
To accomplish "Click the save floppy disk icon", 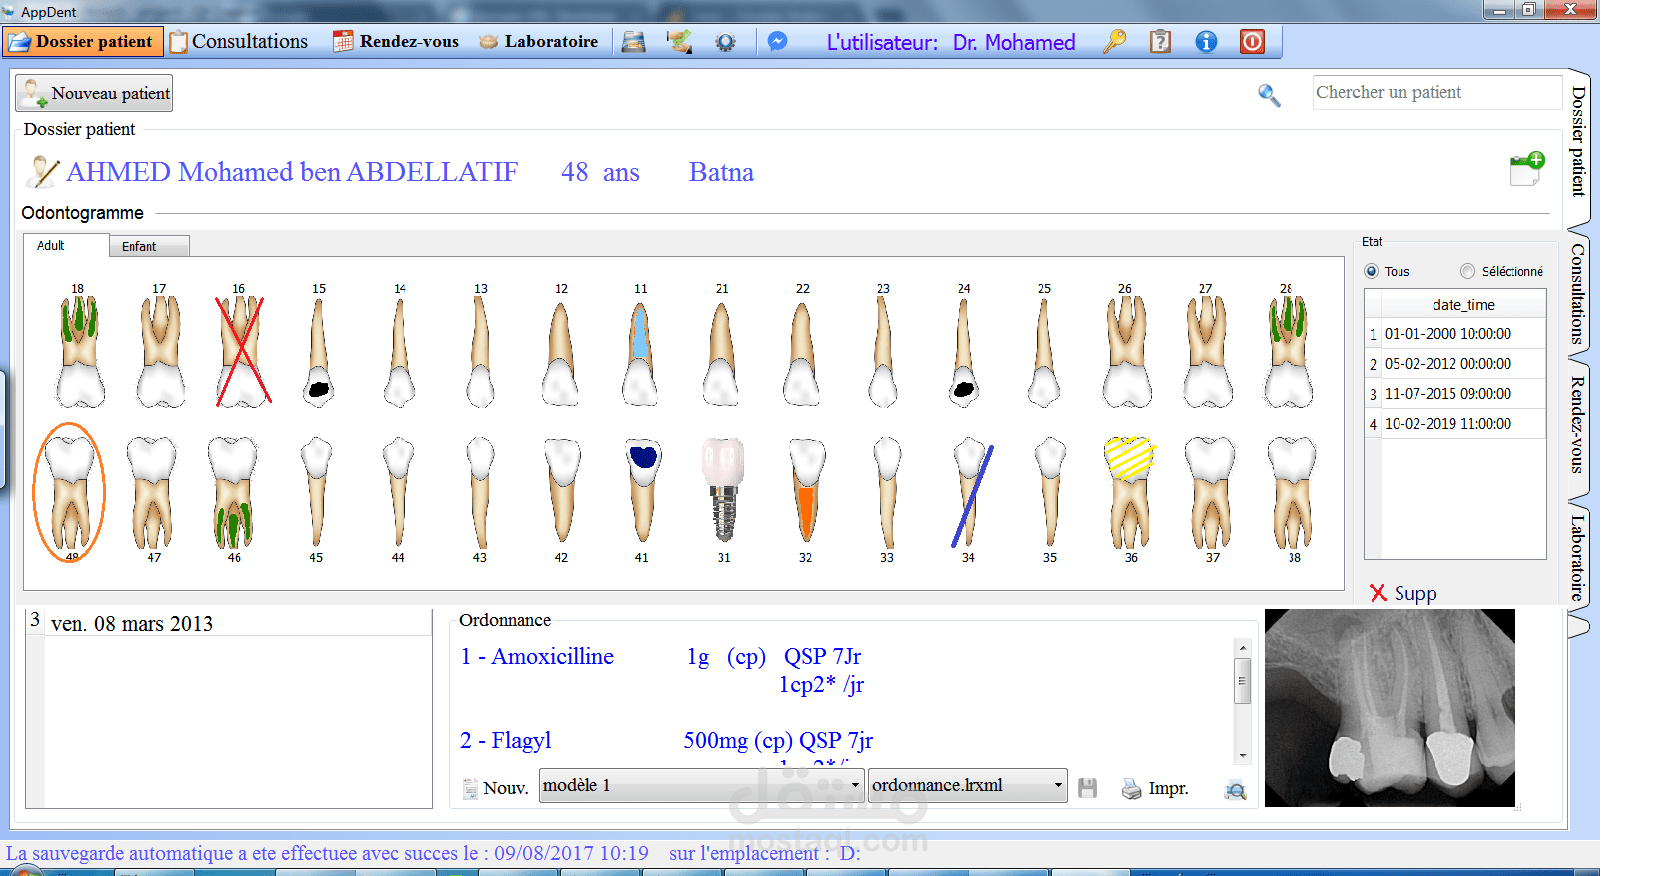I will tap(1088, 788).
